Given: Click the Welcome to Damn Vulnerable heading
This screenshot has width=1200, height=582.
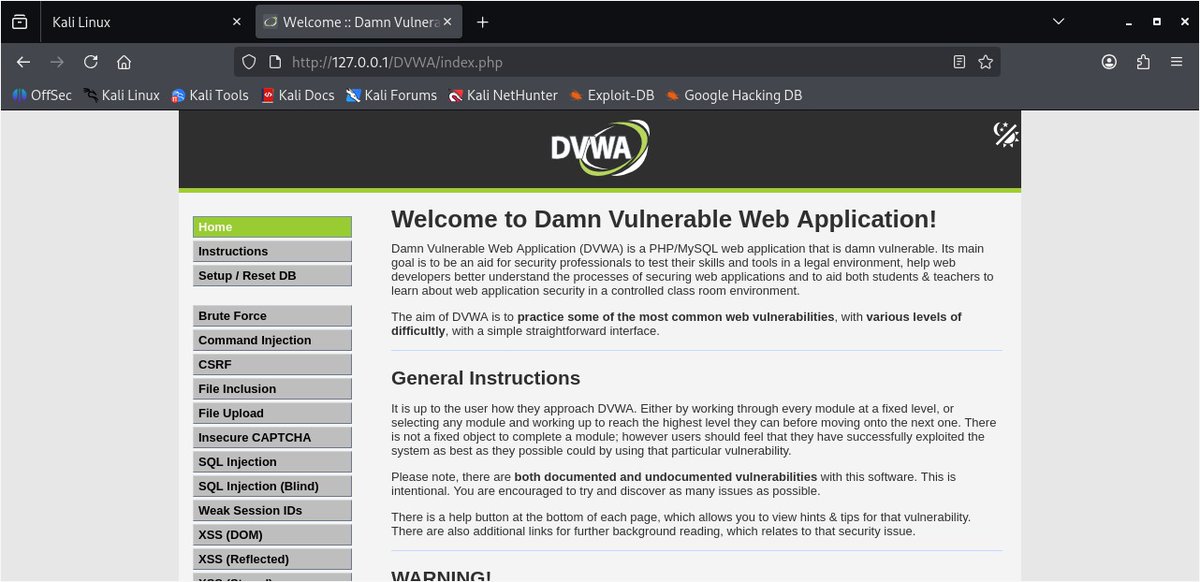Looking at the screenshot, I should [664, 219].
